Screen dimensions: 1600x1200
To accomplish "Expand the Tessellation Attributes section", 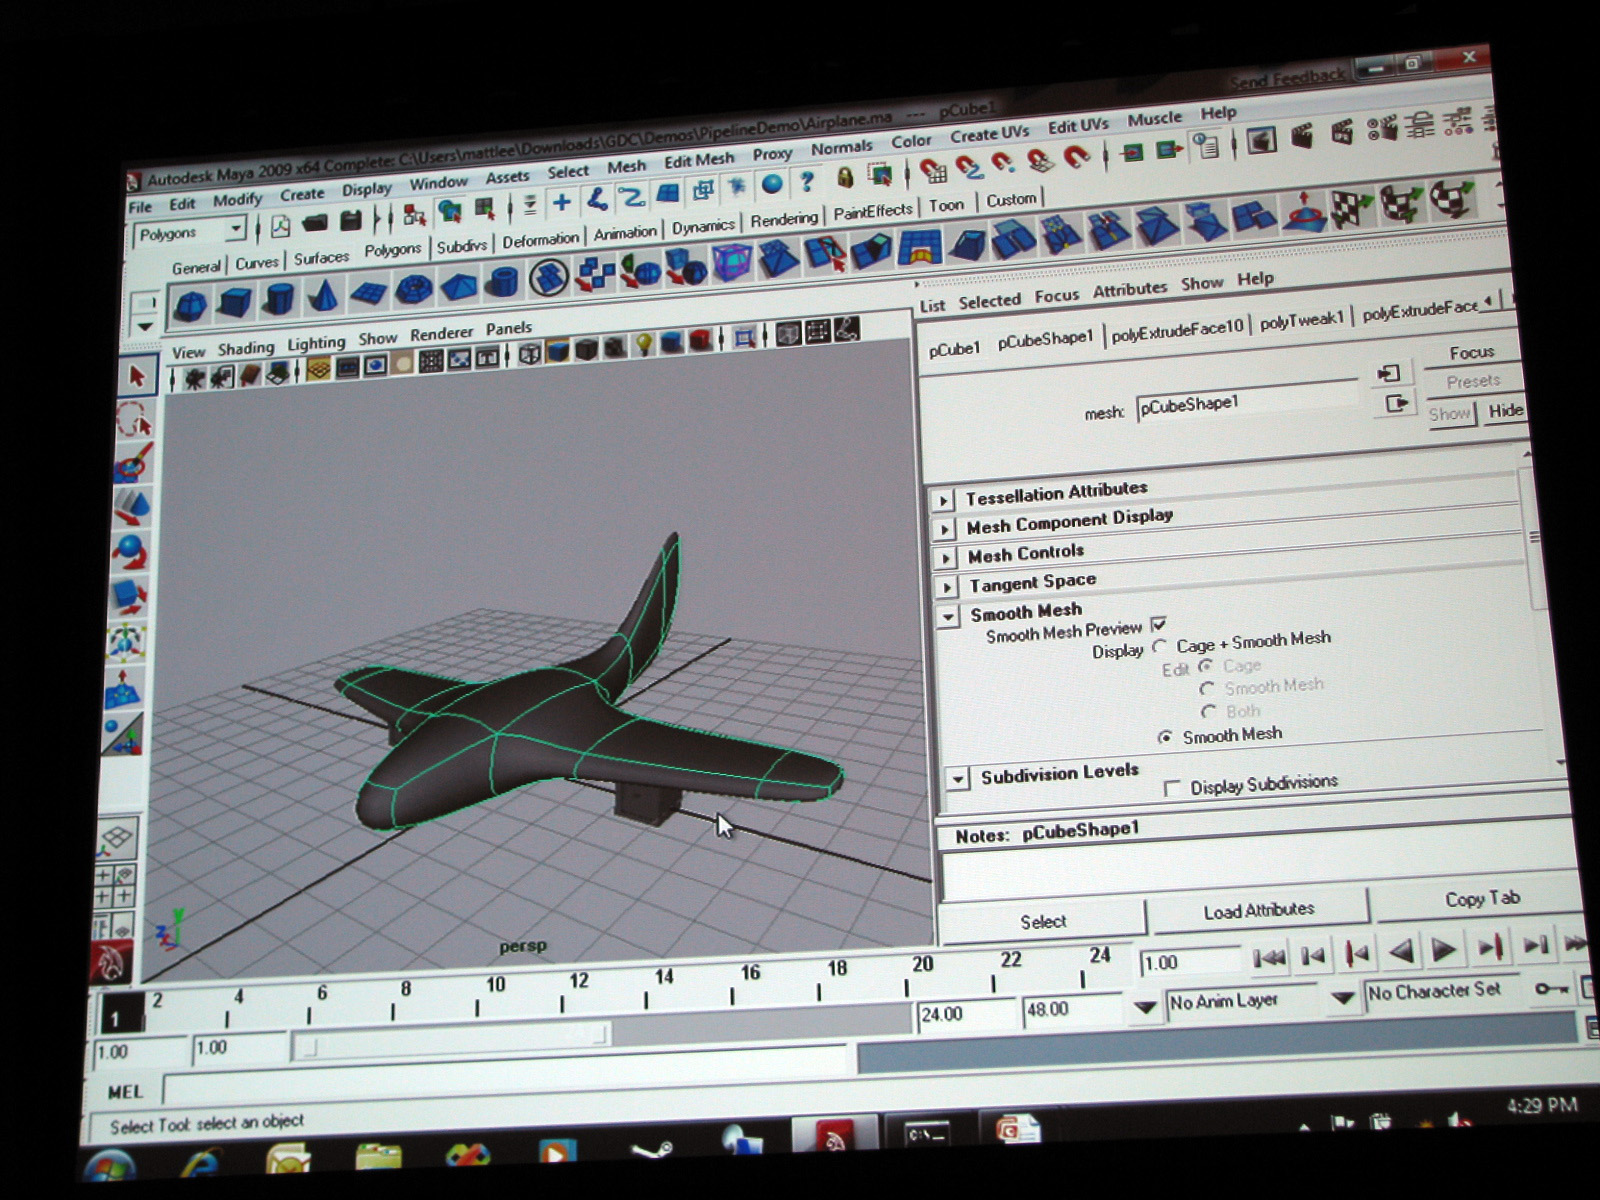I will point(942,499).
